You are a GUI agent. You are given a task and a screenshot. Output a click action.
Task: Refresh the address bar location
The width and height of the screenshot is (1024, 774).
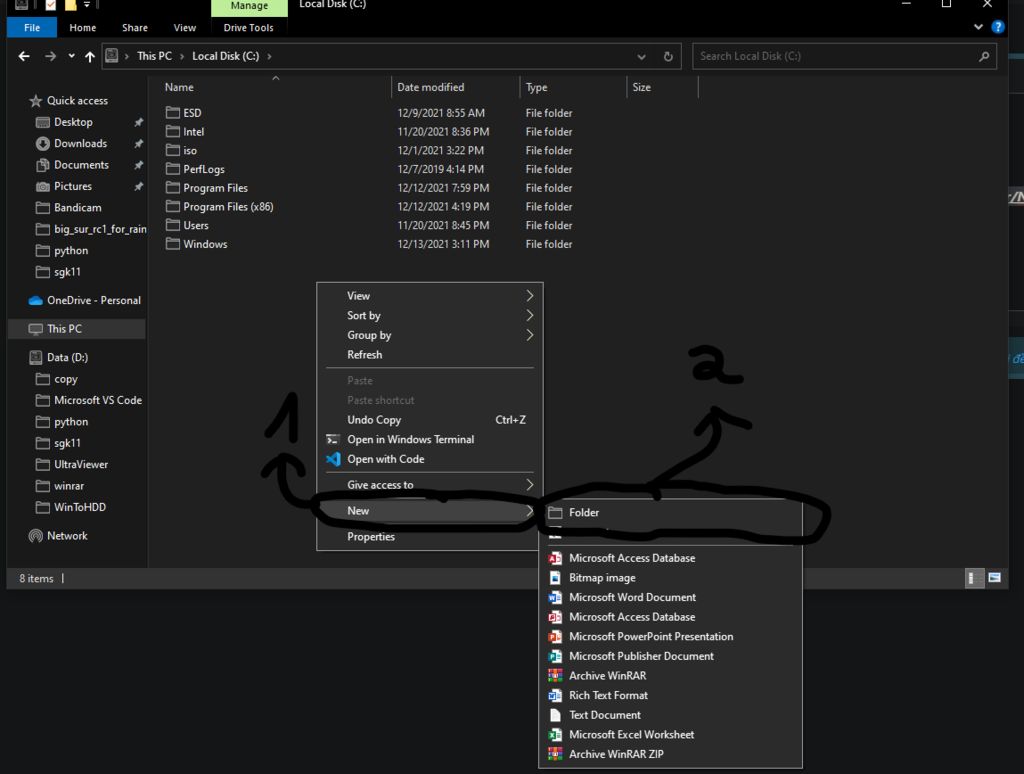pyautogui.click(x=668, y=56)
